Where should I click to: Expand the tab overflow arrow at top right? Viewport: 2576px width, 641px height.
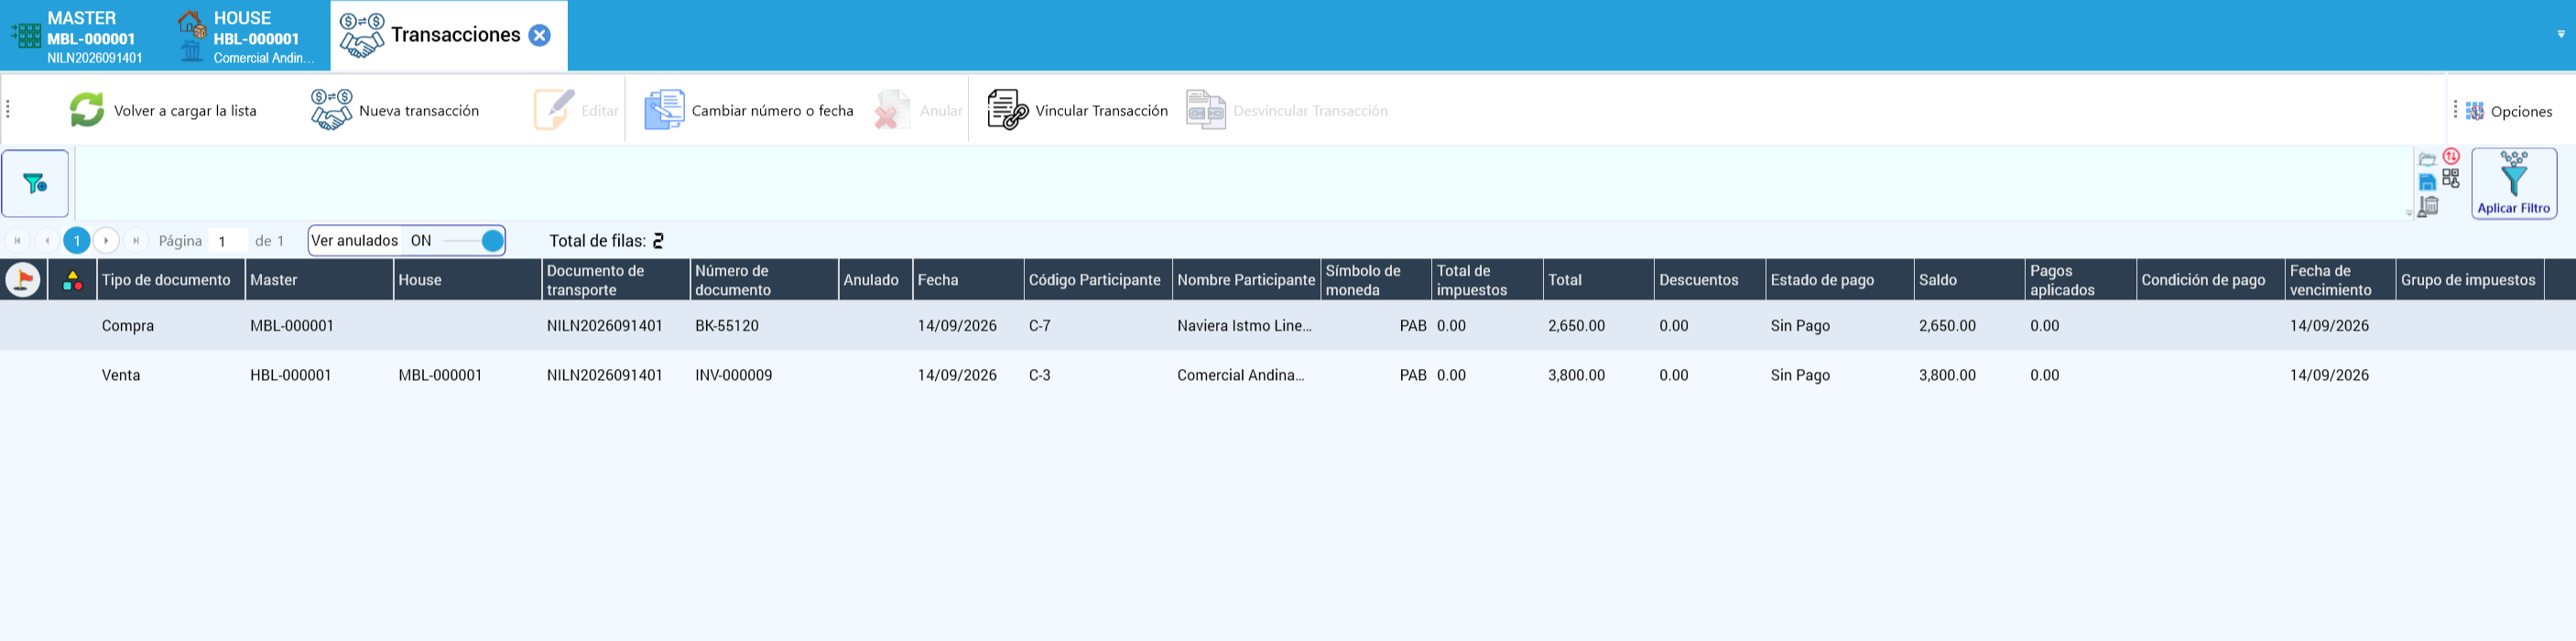click(x=2561, y=34)
